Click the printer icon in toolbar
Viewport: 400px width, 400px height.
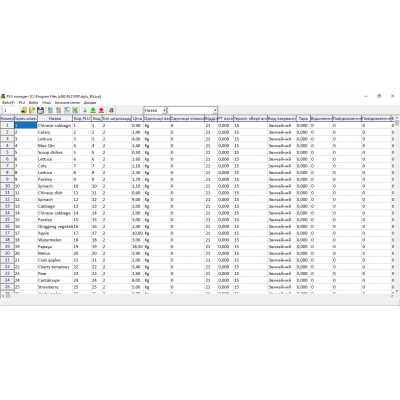[x=111, y=110]
